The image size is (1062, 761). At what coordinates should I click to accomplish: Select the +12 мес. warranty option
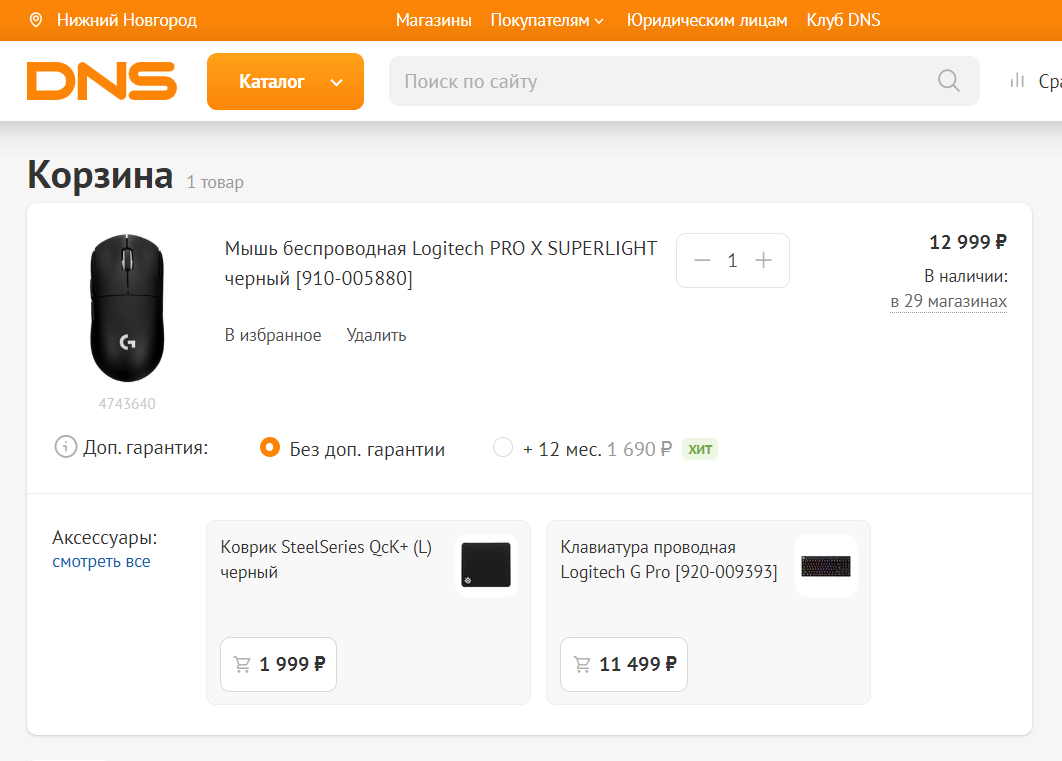point(503,448)
